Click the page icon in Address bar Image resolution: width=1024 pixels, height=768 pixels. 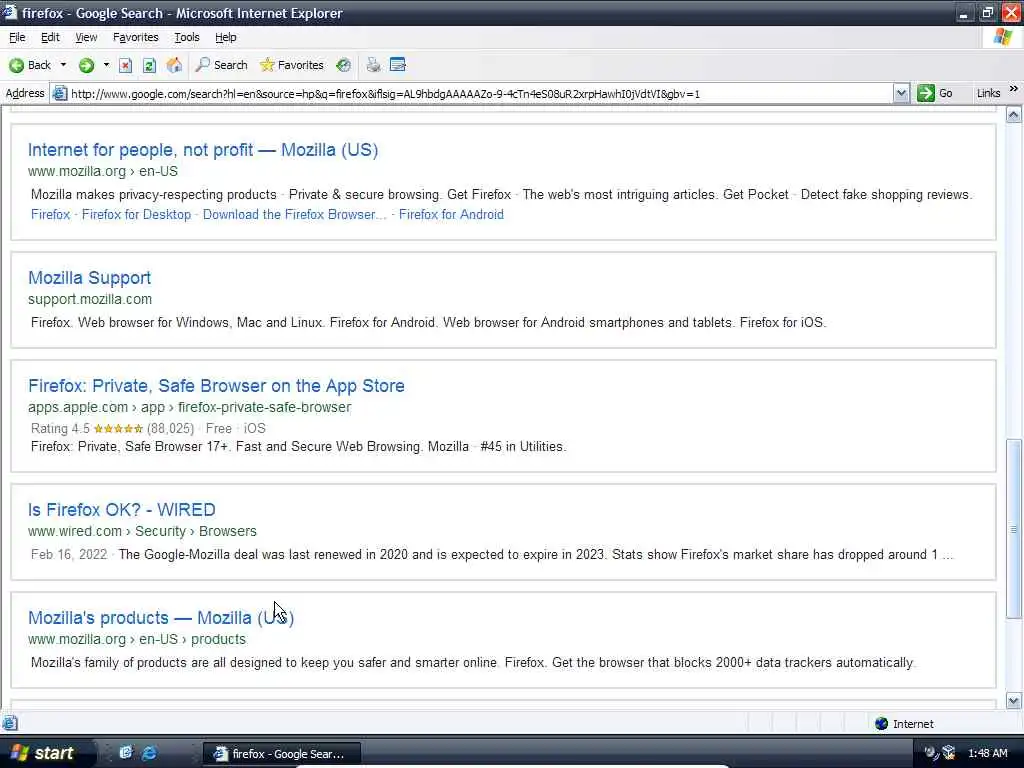coord(59,93)
